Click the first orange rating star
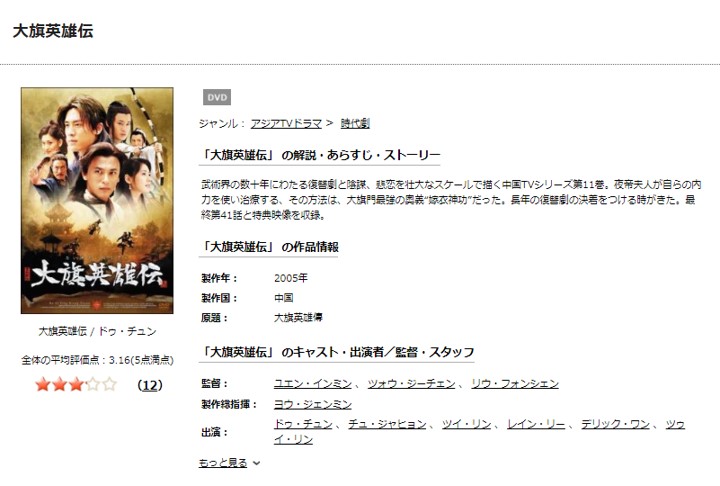The width and height of the screenshot is (720, 486). (43, 384)
